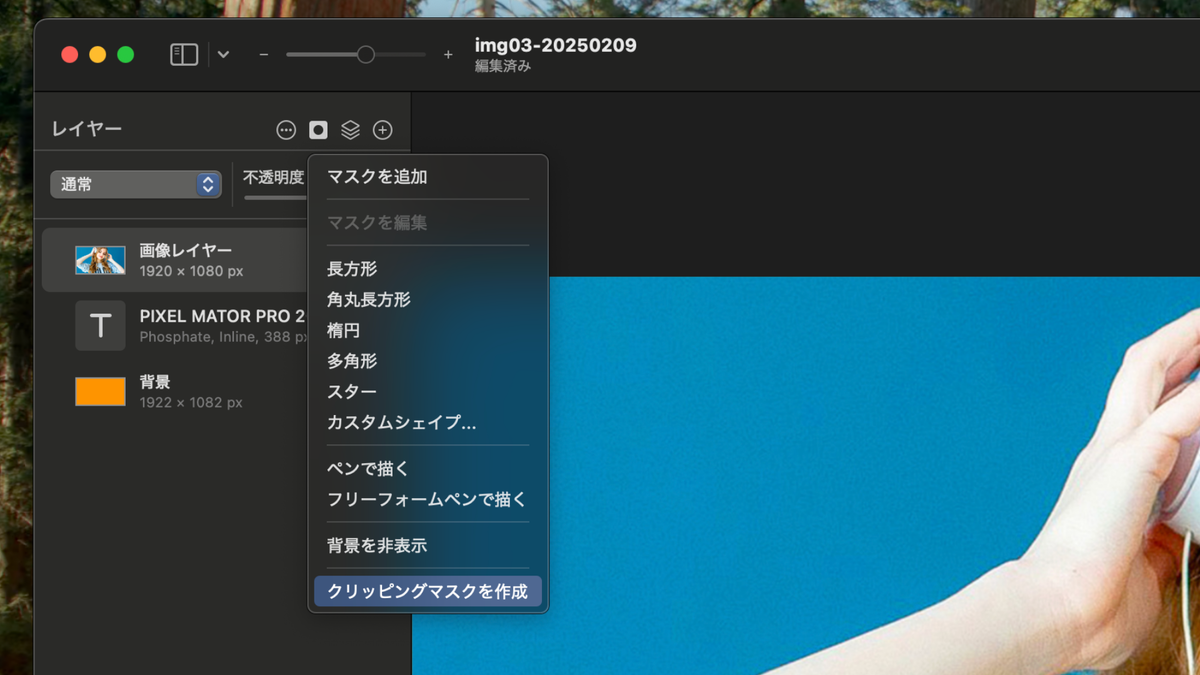The height and width of the screenshot is (675, 1200).
Task: Choose 長方形 mask shape
Action: [x=428, y=269]
